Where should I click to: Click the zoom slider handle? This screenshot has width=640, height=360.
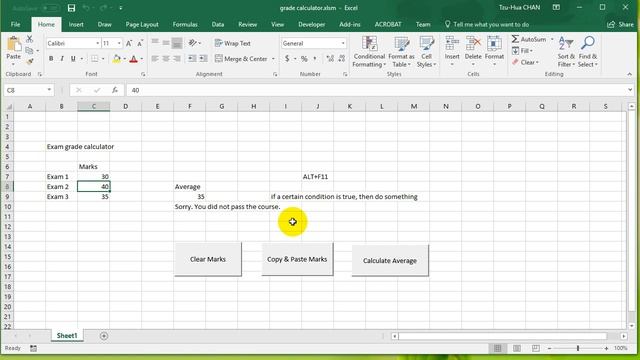(578, 348)
